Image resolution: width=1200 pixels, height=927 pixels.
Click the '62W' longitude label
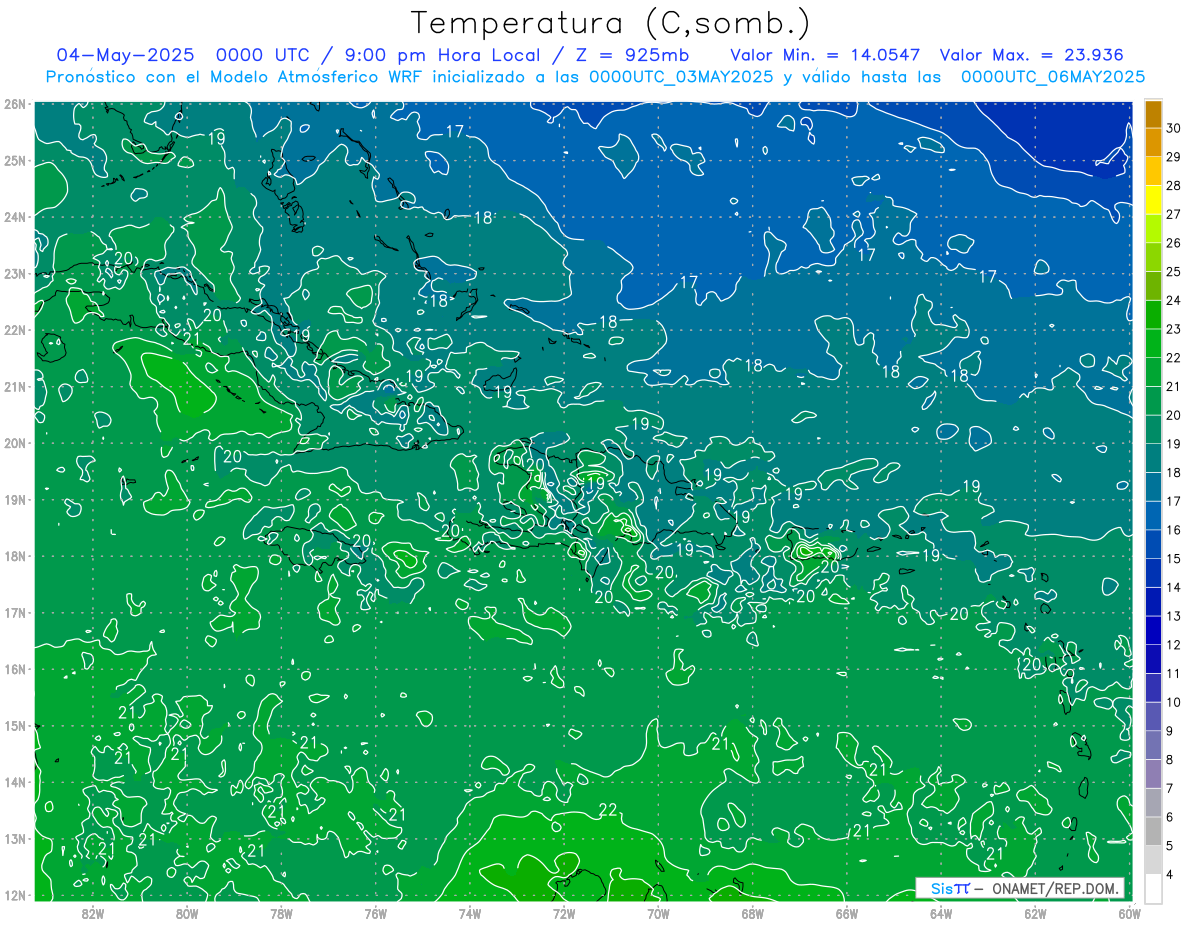click(x=1035, y=912)
